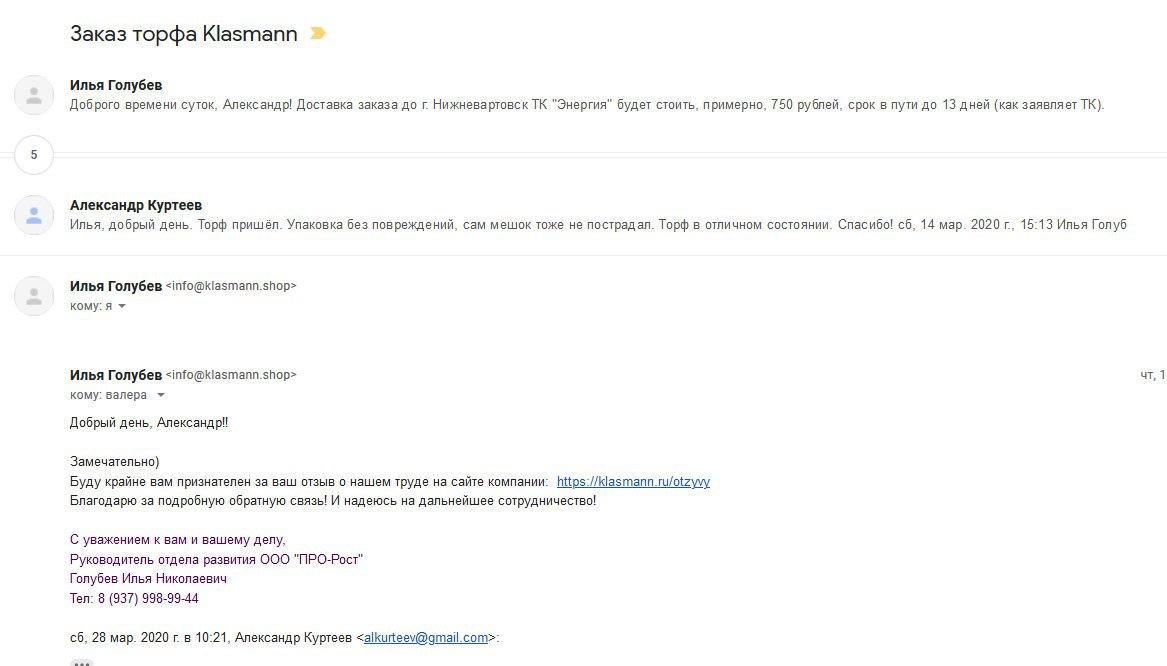Click the avatar beside the "кому: я" message
Screen dimensions: 1167x666
coord(34,296)
